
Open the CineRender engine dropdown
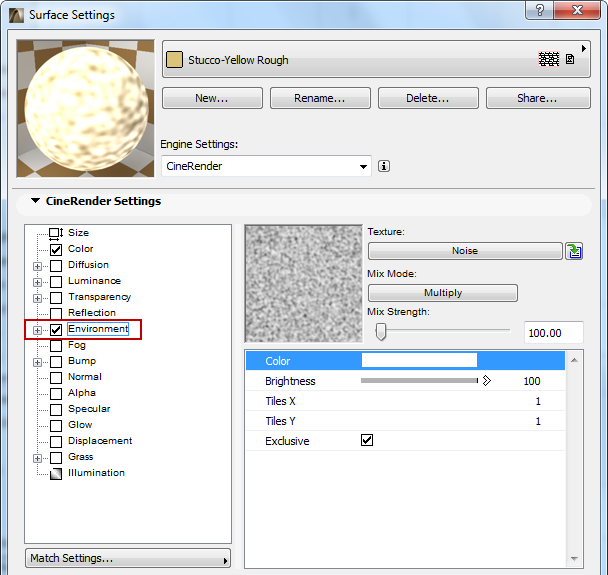coord(266,166)
